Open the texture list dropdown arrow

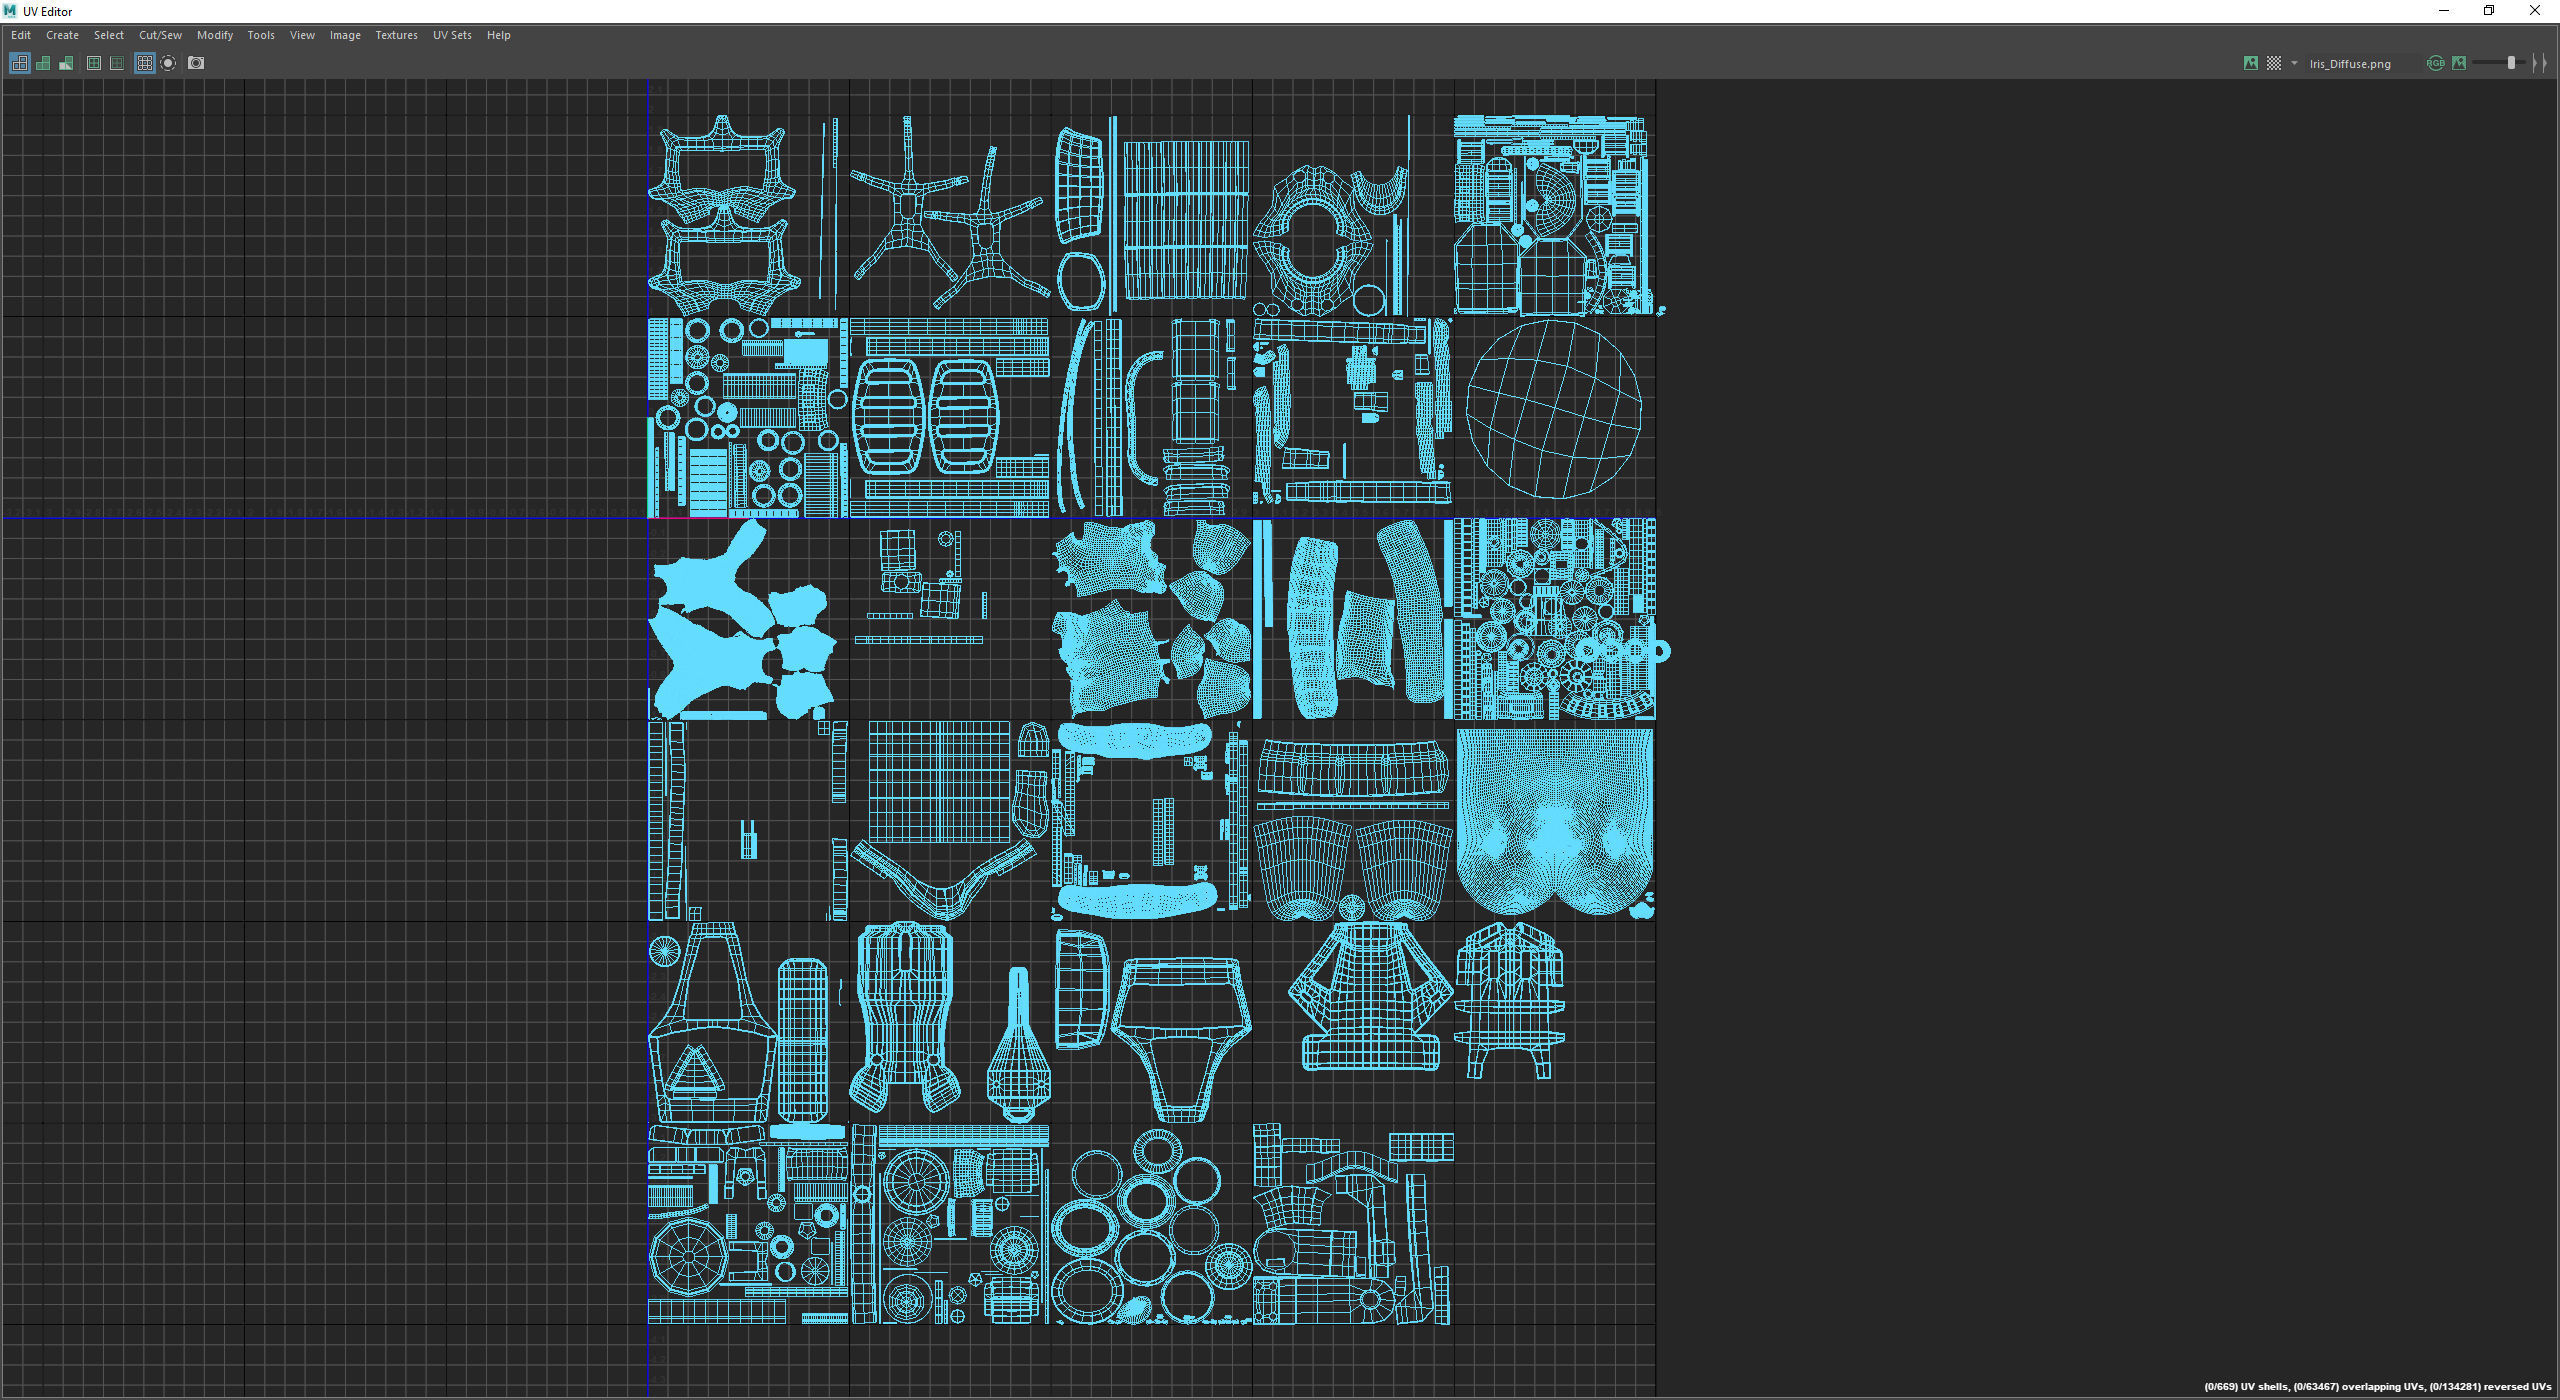tap(2294, 63)
